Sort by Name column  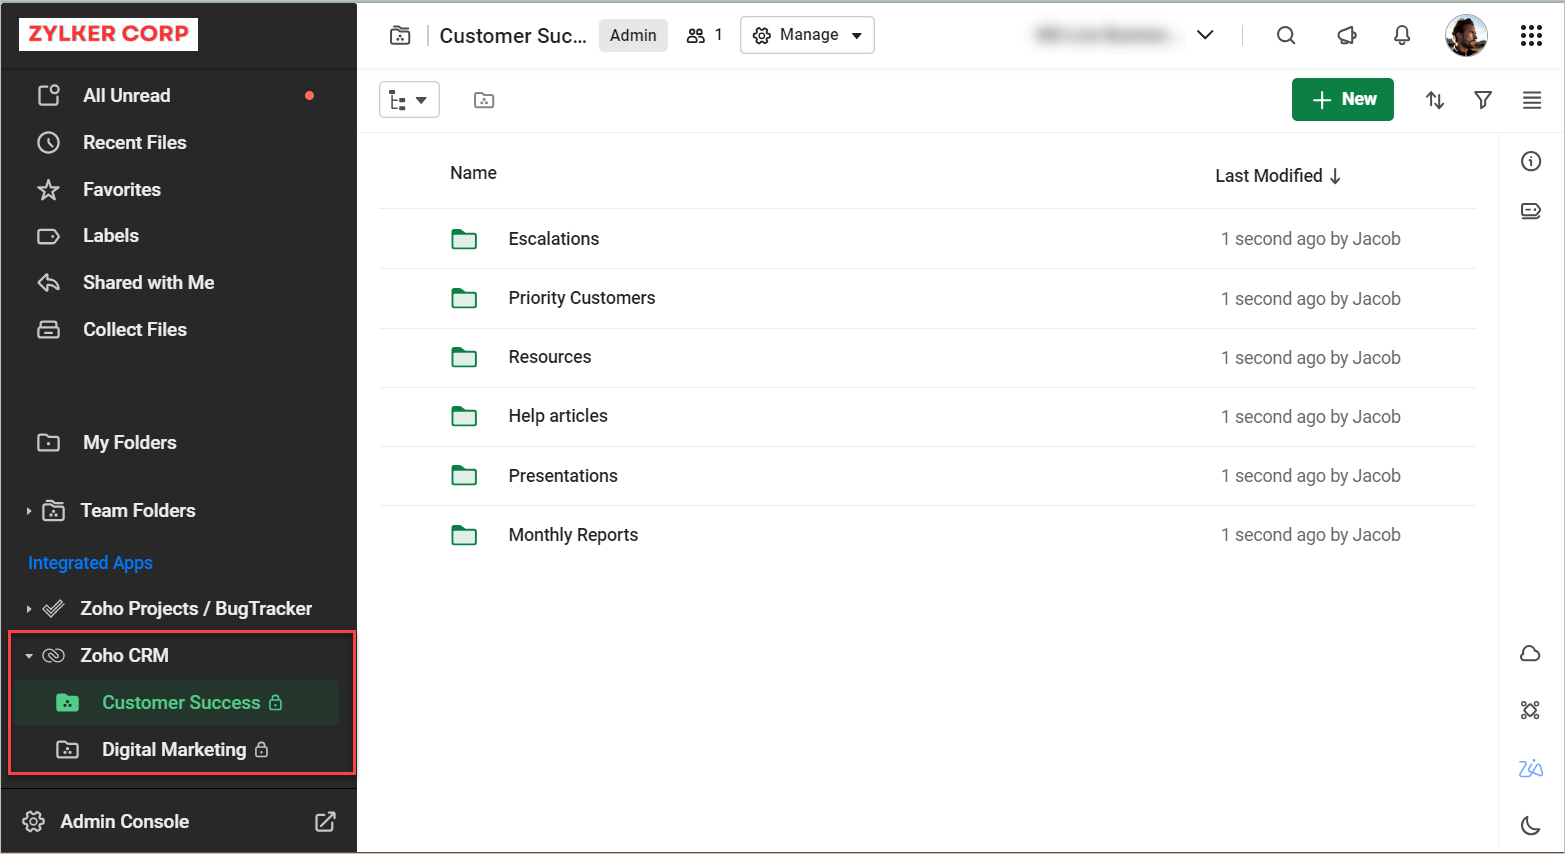473,173
